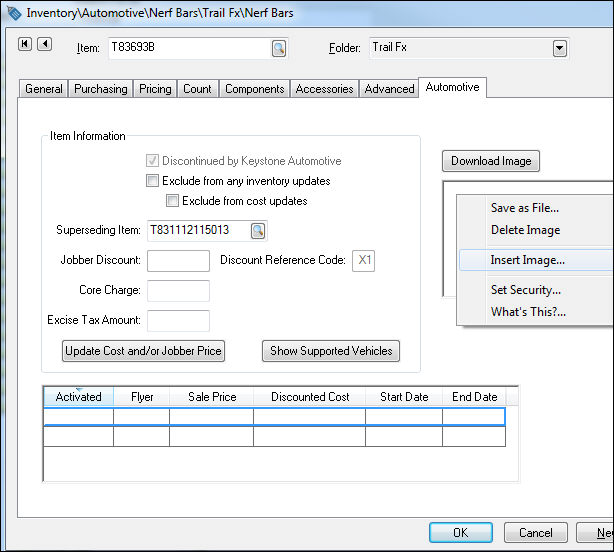
Task: Sort by the Activated column header
Action: tap(78, 397)
